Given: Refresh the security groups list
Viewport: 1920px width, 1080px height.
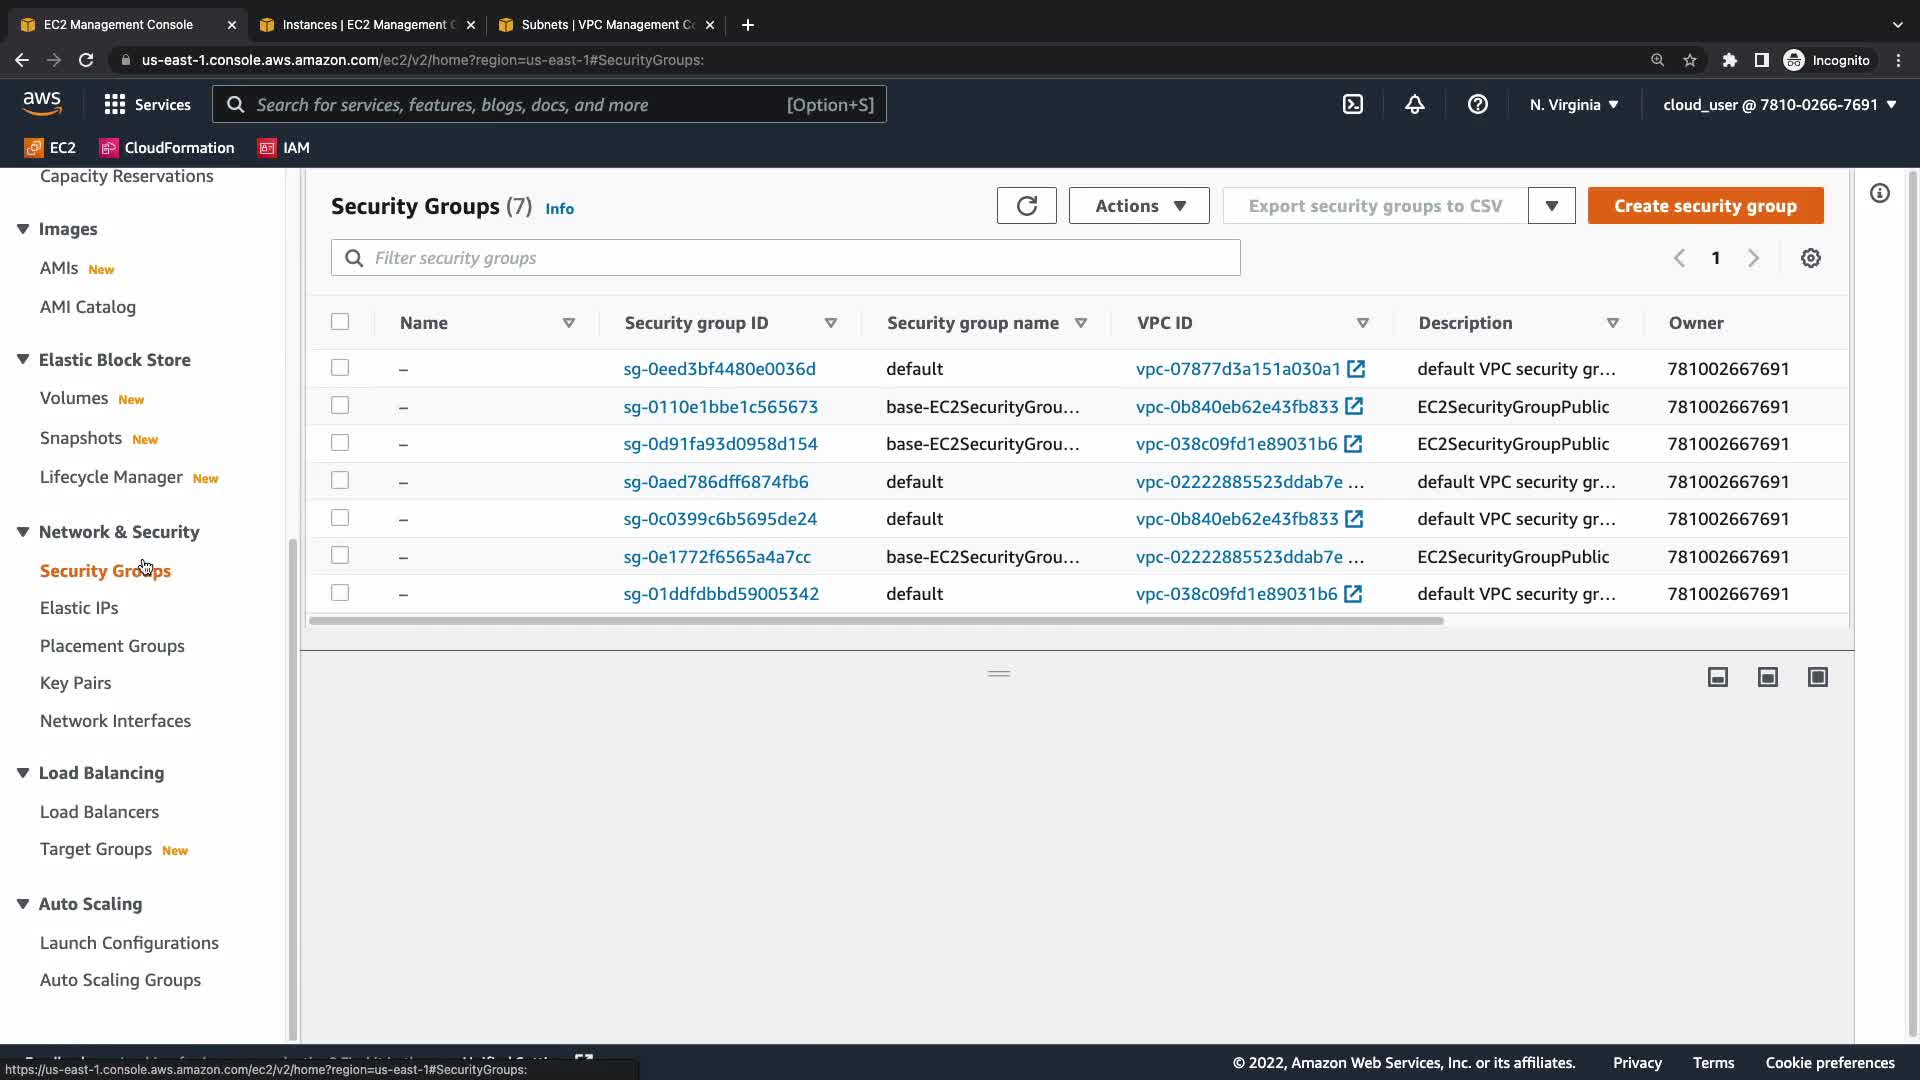Looking at the screenshot, I should point(1026,206).
